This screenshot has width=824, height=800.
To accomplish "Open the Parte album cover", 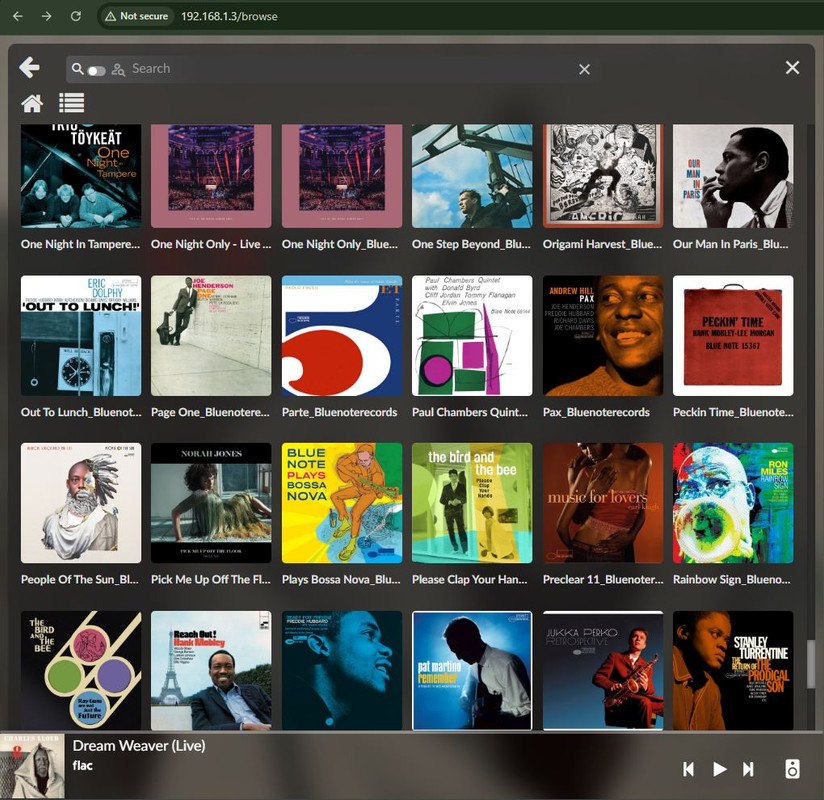I will click(342, 335).
